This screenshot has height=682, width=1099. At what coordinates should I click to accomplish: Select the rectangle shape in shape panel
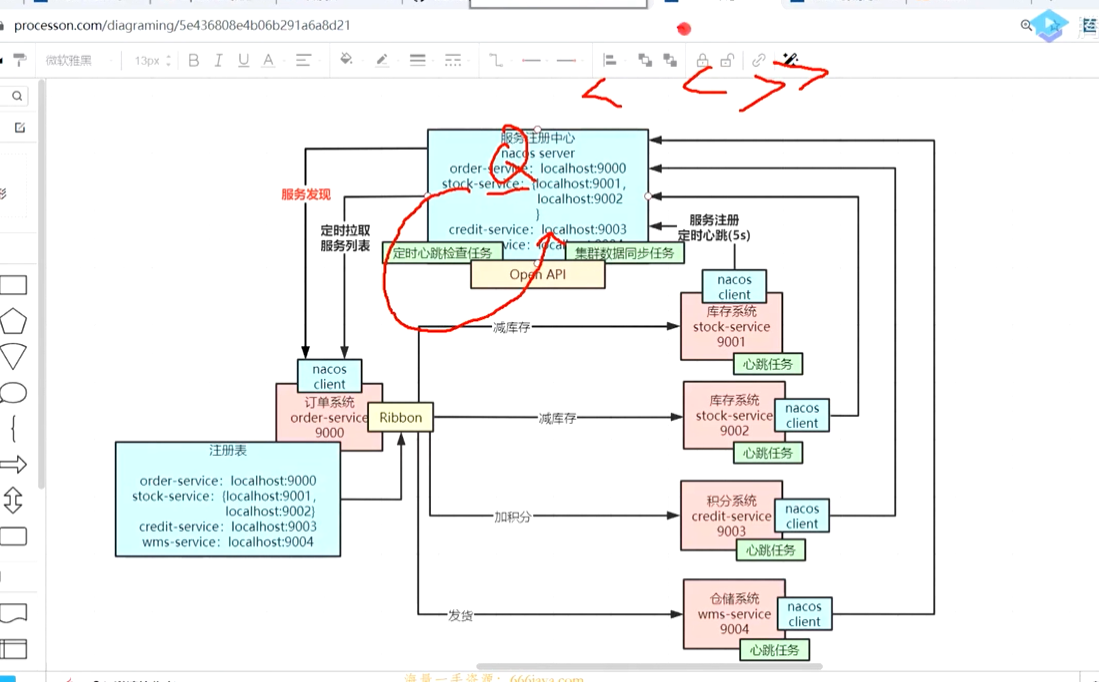(x=13, y=285)
